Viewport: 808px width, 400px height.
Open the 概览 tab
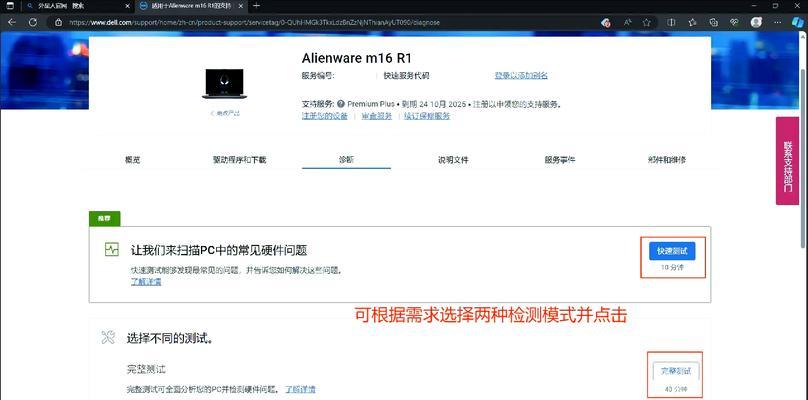(132, 160)
